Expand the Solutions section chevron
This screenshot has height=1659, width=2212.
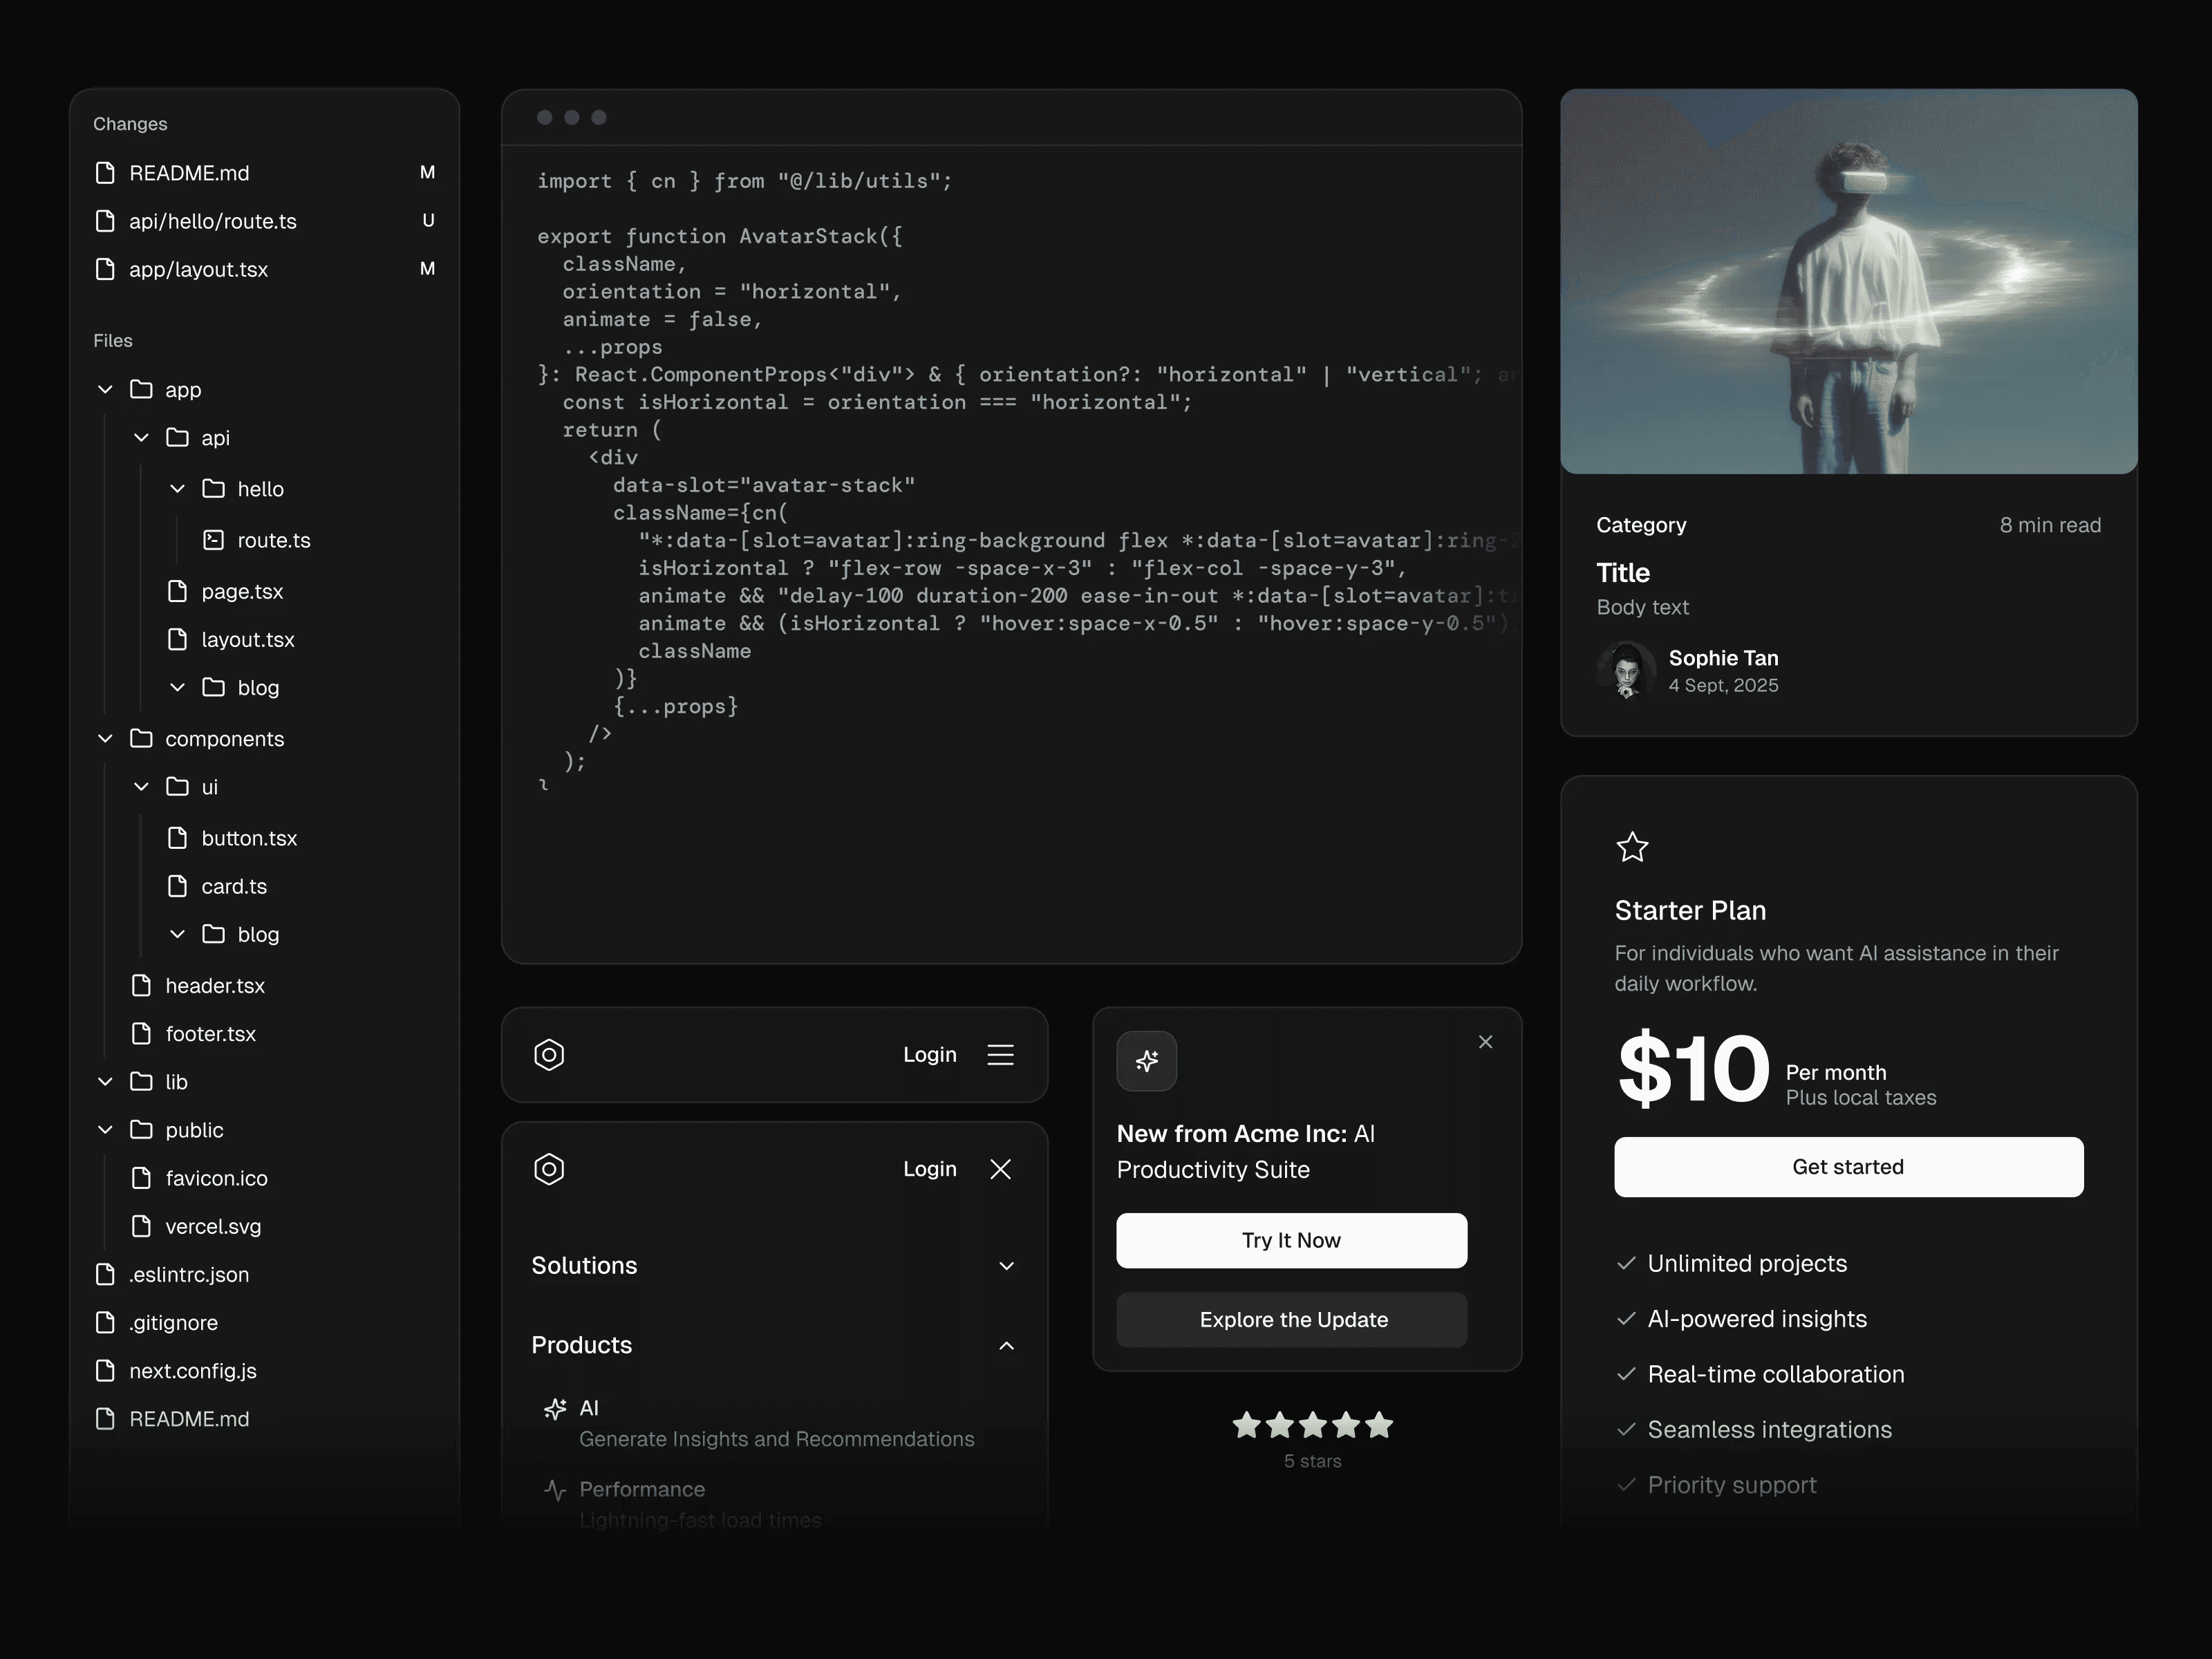pyautogui.click(x=1006, y=1266)
